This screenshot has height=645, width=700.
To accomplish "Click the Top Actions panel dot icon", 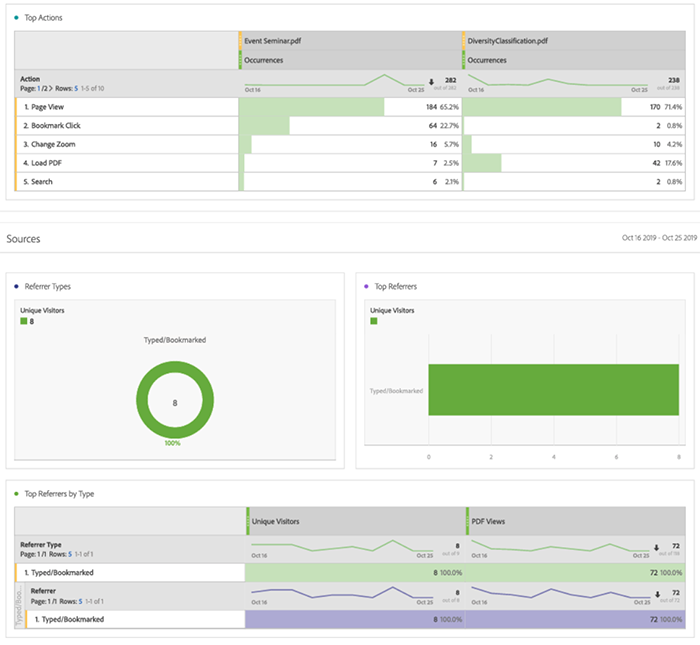I will (16, 19).
